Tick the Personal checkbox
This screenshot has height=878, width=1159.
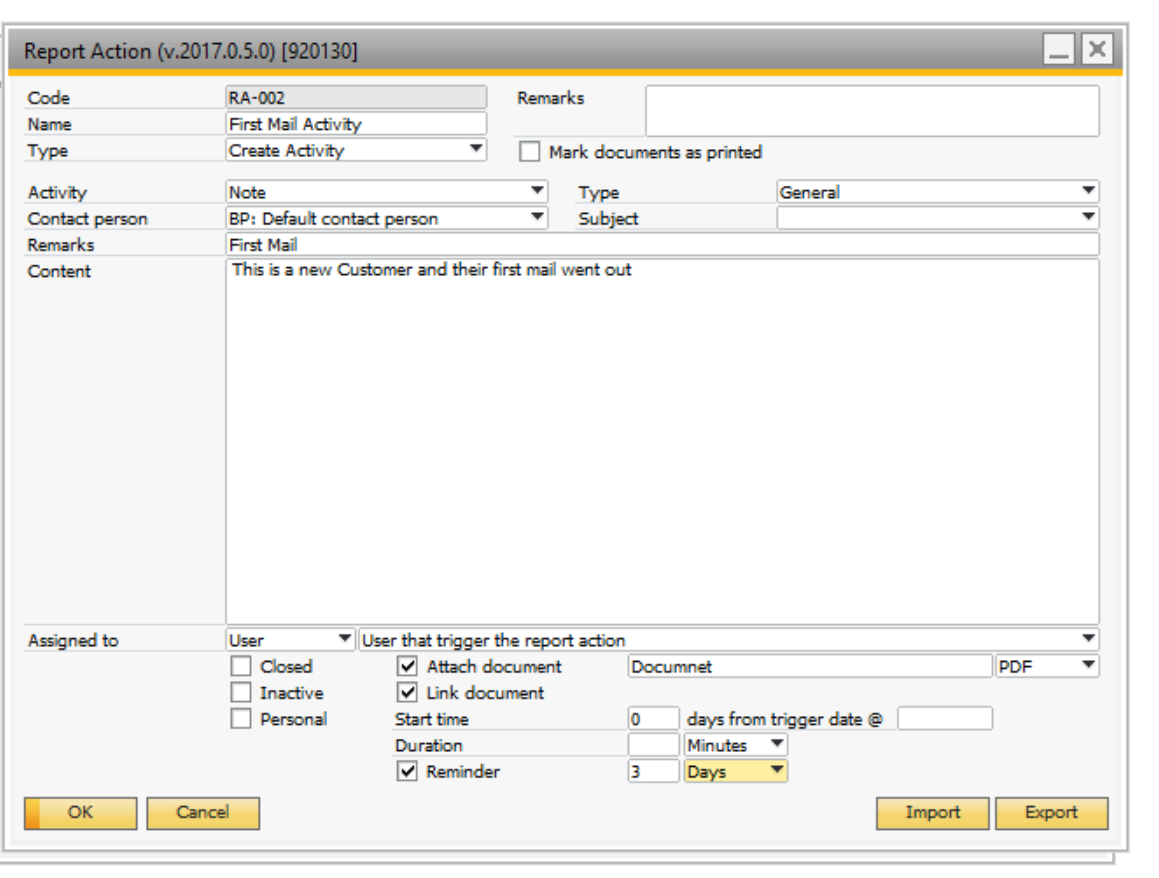point(240,718)
